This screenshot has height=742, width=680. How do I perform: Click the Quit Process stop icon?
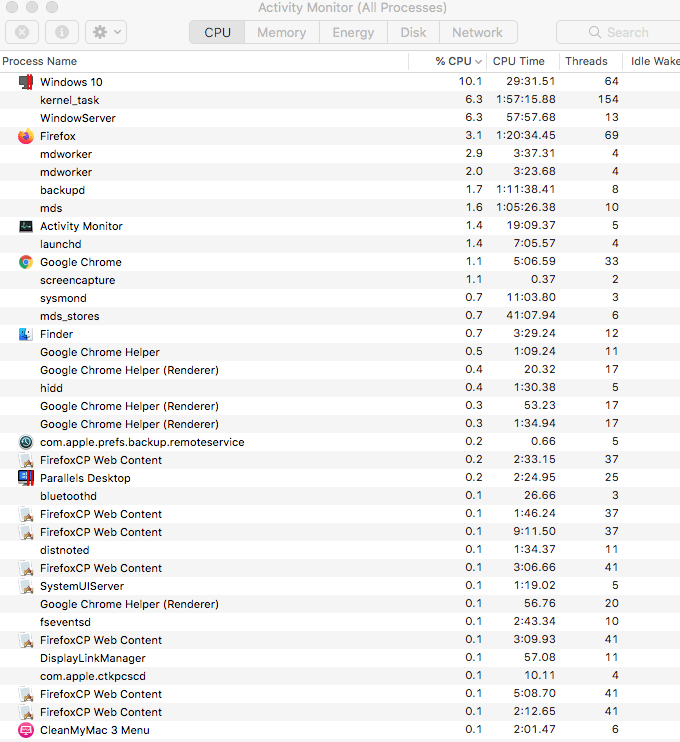point(22,32)
